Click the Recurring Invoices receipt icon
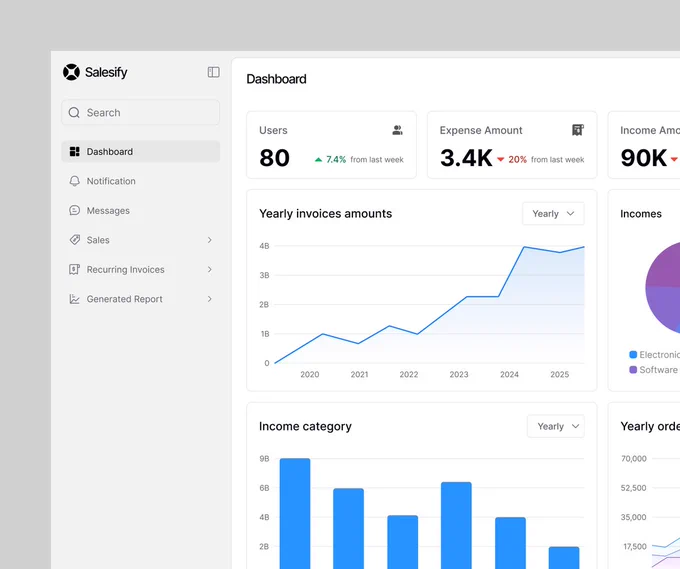Image resolution: width=680 pixels, height=569 pixels. (75, 269)
